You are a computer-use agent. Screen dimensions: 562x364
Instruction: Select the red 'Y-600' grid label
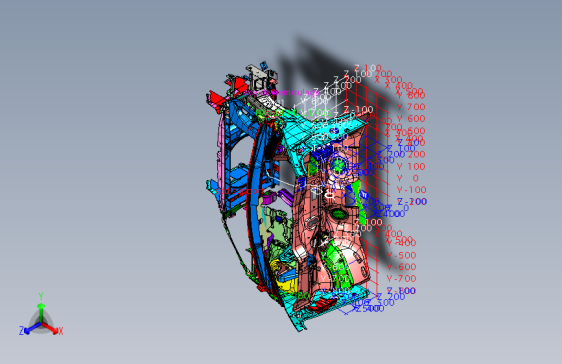(401, 267)
